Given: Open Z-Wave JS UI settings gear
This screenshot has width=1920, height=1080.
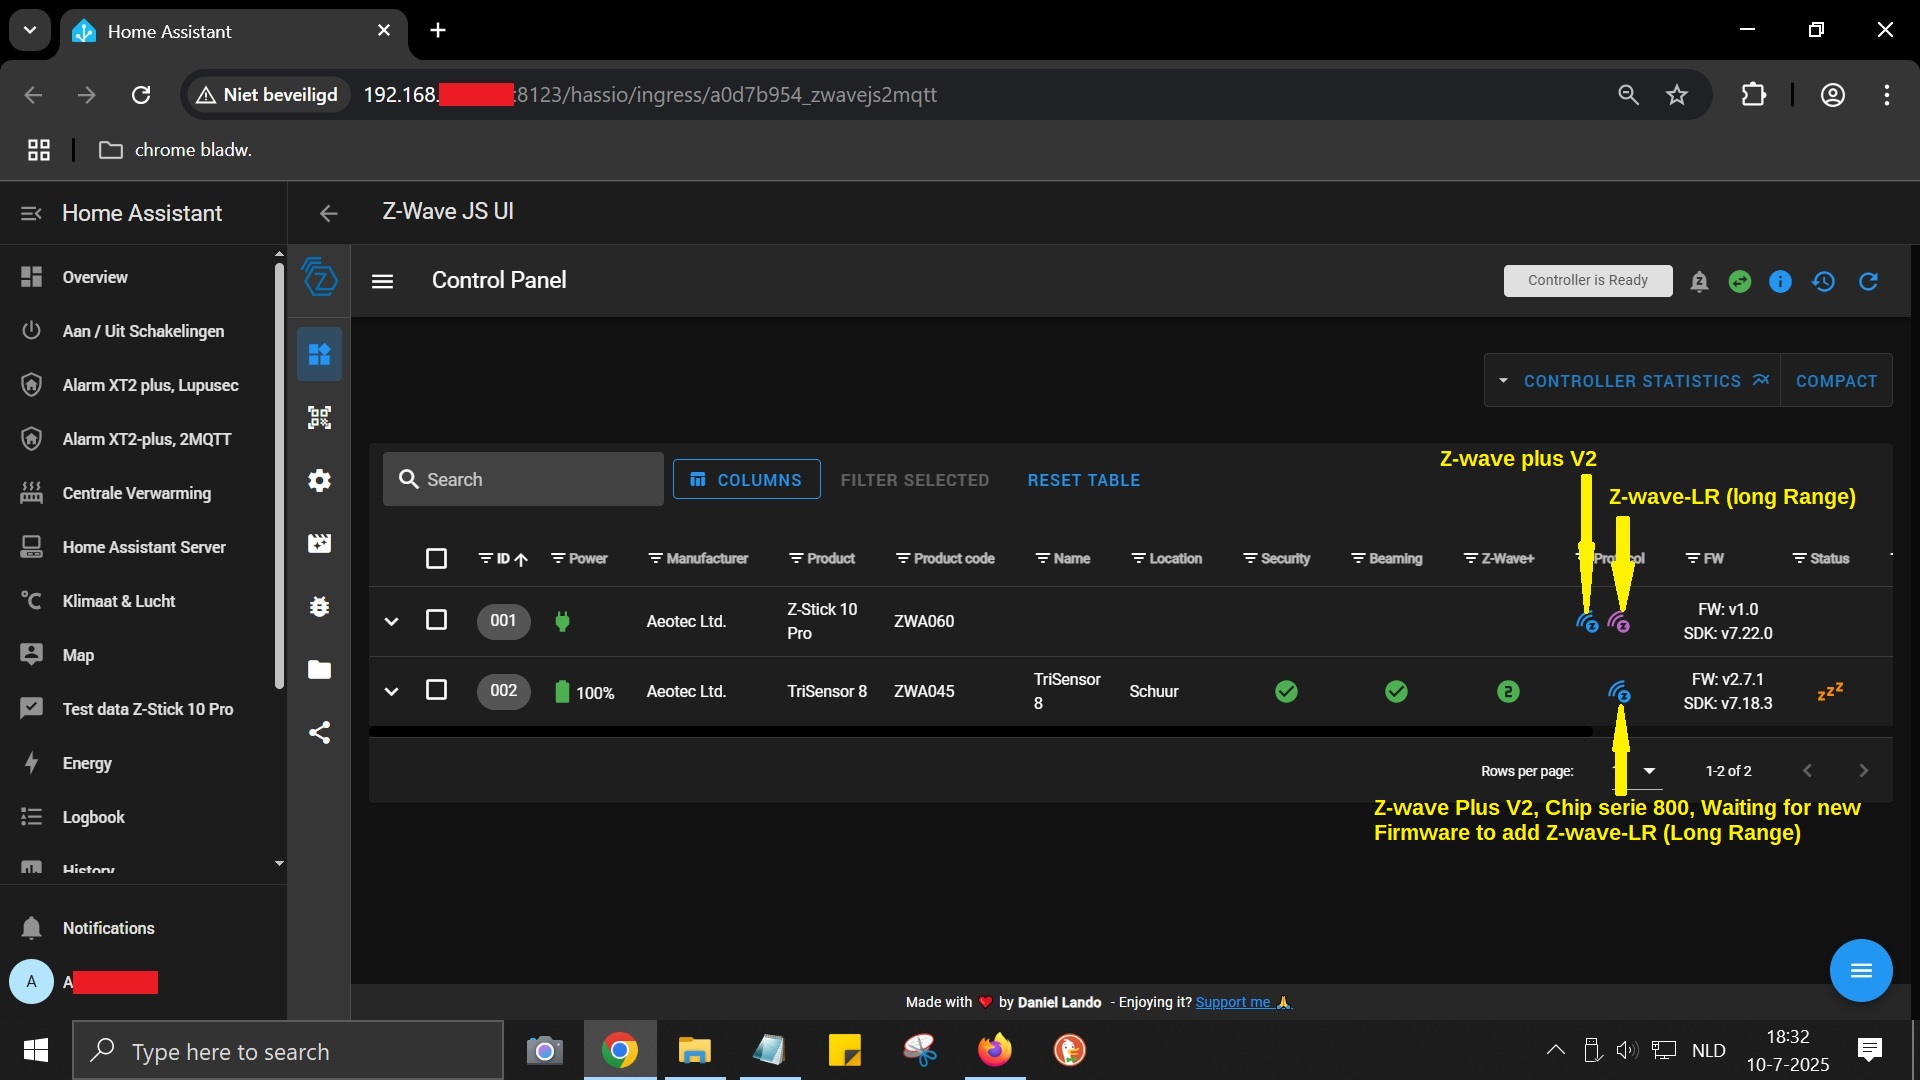Looking at the screenshot, I should [x=319, y=480].
